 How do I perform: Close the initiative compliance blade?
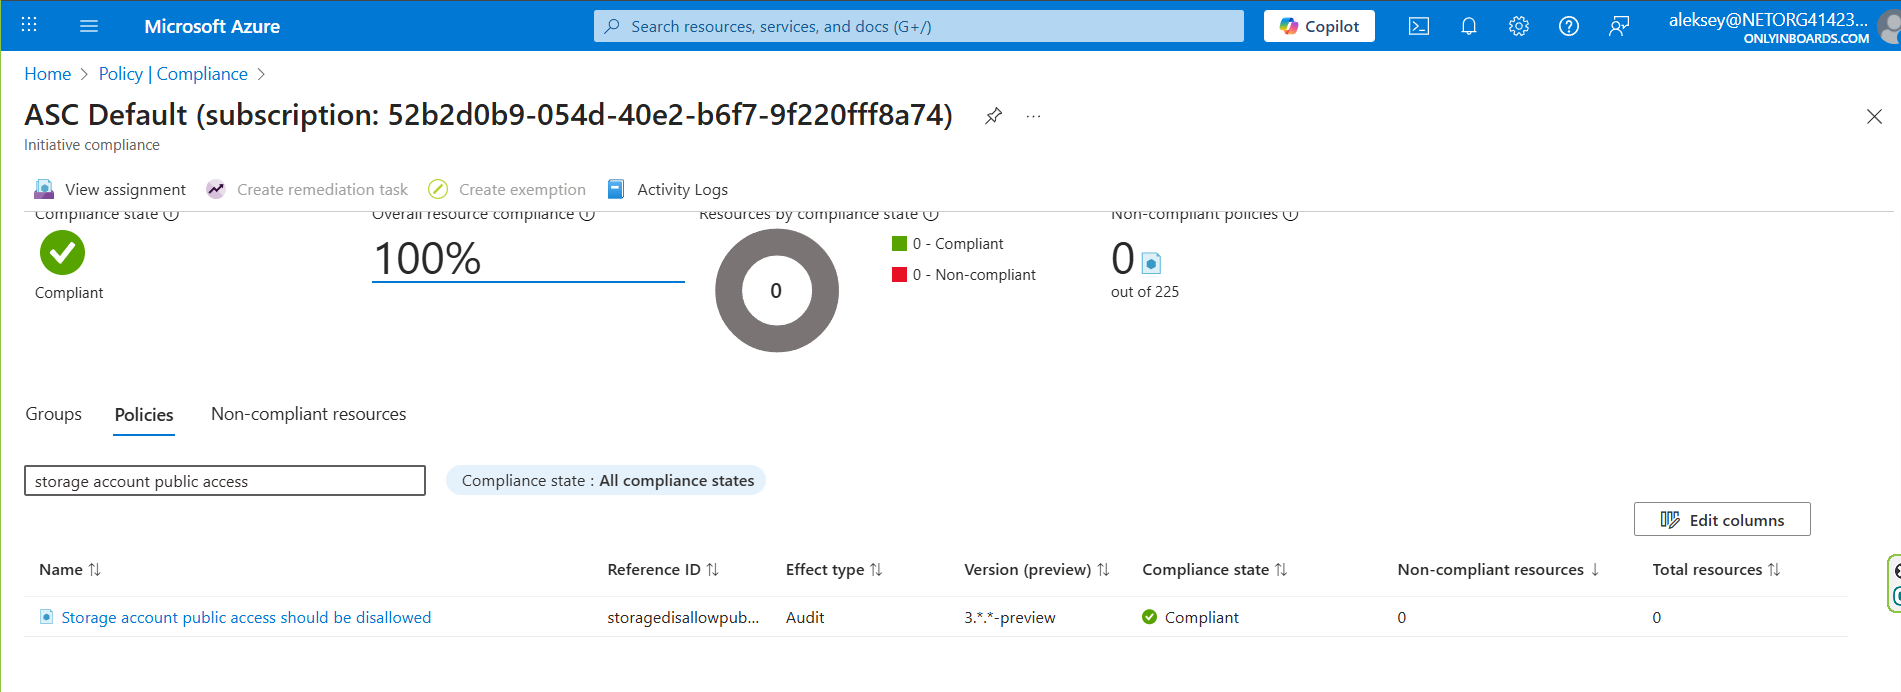(x=1874, y=116)
